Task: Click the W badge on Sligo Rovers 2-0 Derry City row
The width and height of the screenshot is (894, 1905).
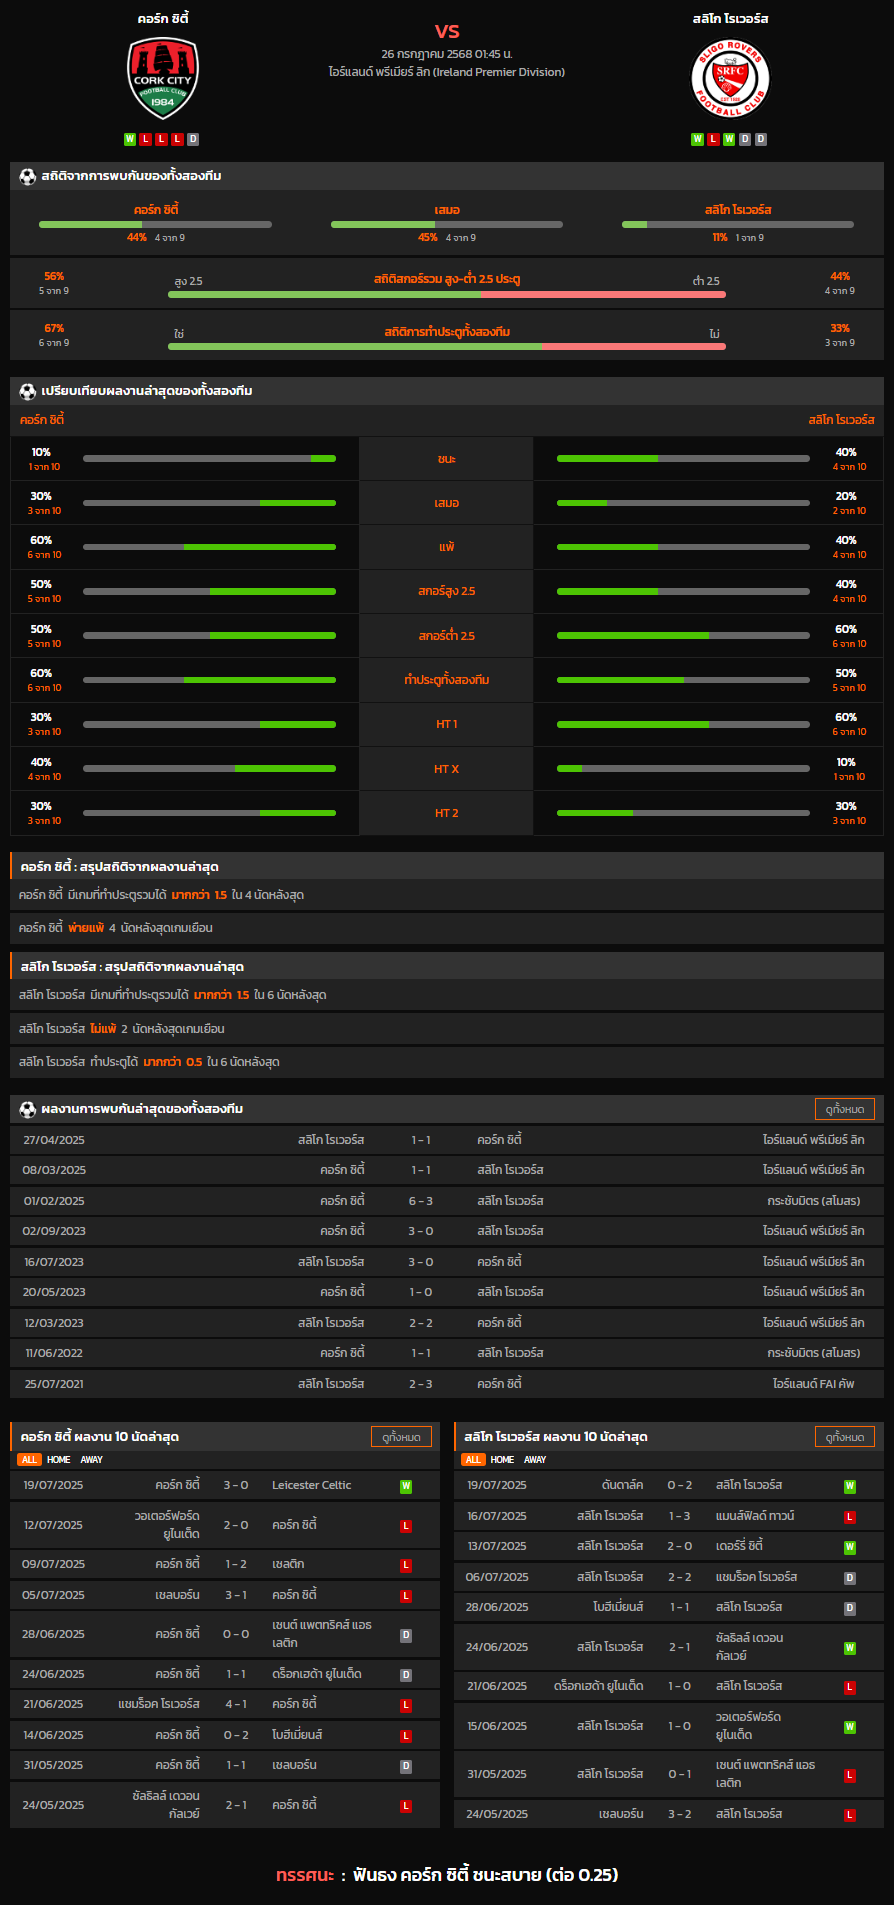Action: pyautogui.click(x=850, y=1548)
